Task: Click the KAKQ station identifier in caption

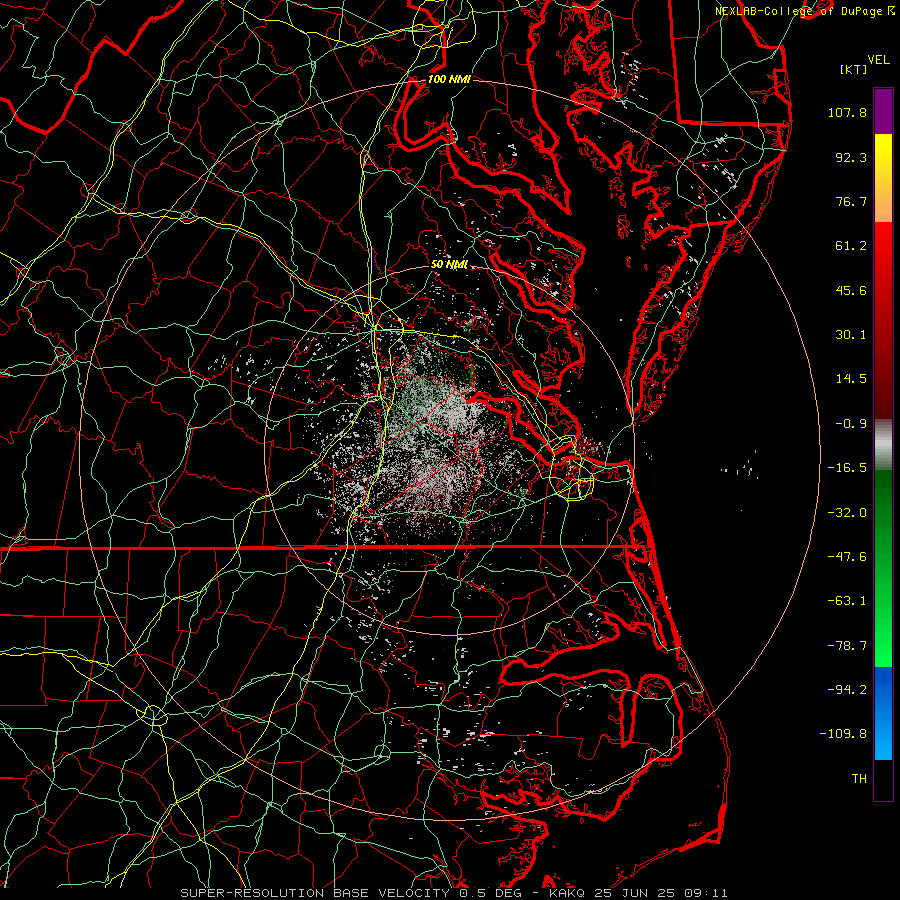Action: pyautogui.click(x=568, y=893)
